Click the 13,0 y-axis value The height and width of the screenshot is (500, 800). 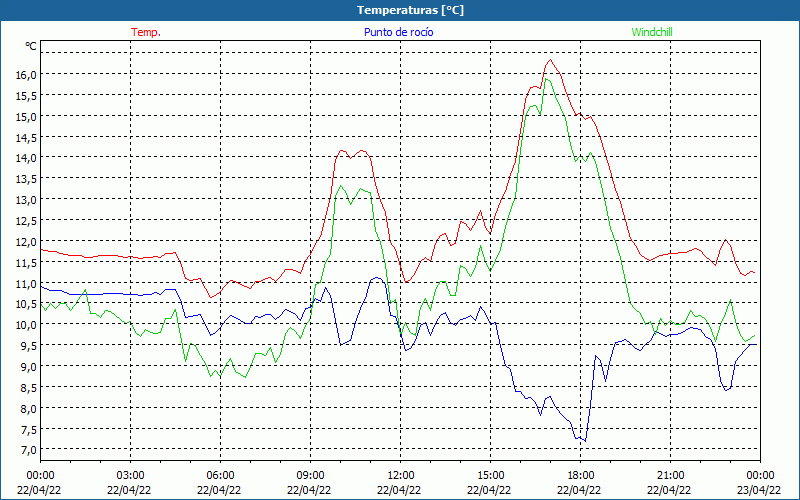[27, 199]
